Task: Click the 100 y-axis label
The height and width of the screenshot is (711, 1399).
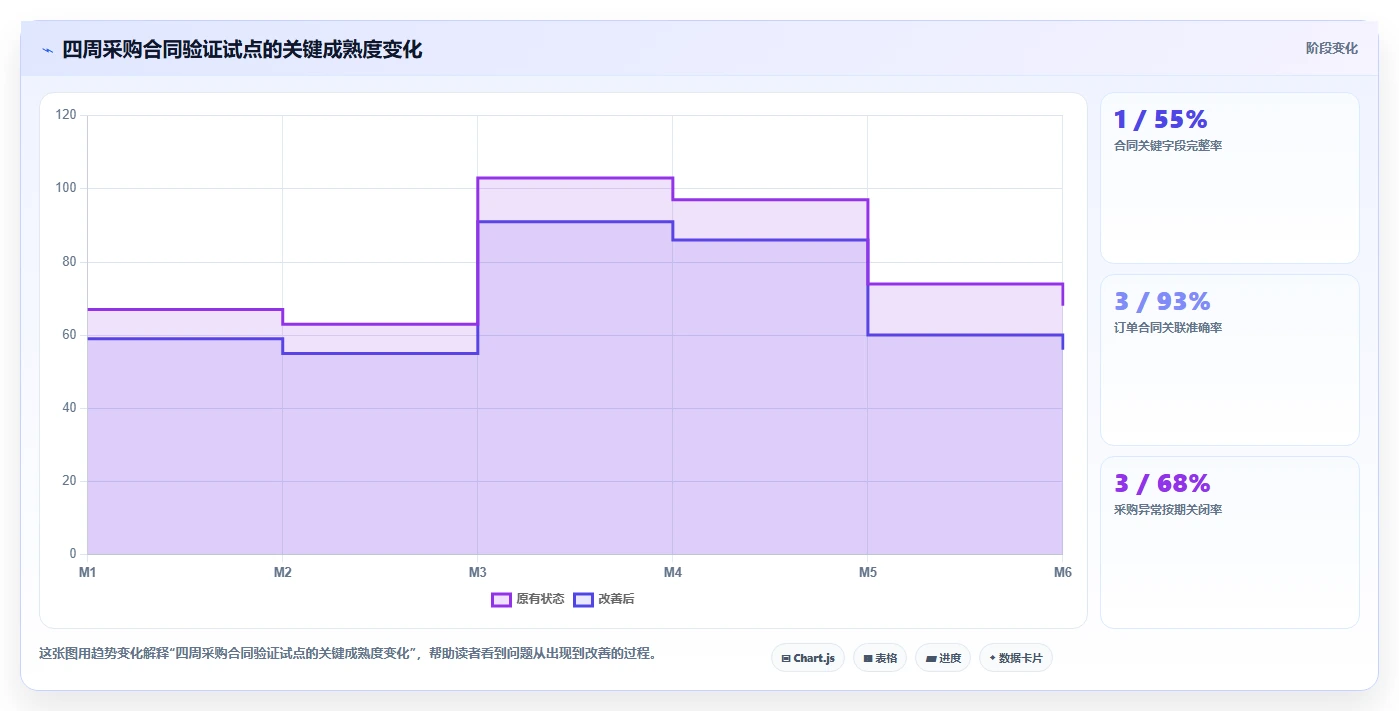Action: (x=66, y=188)
